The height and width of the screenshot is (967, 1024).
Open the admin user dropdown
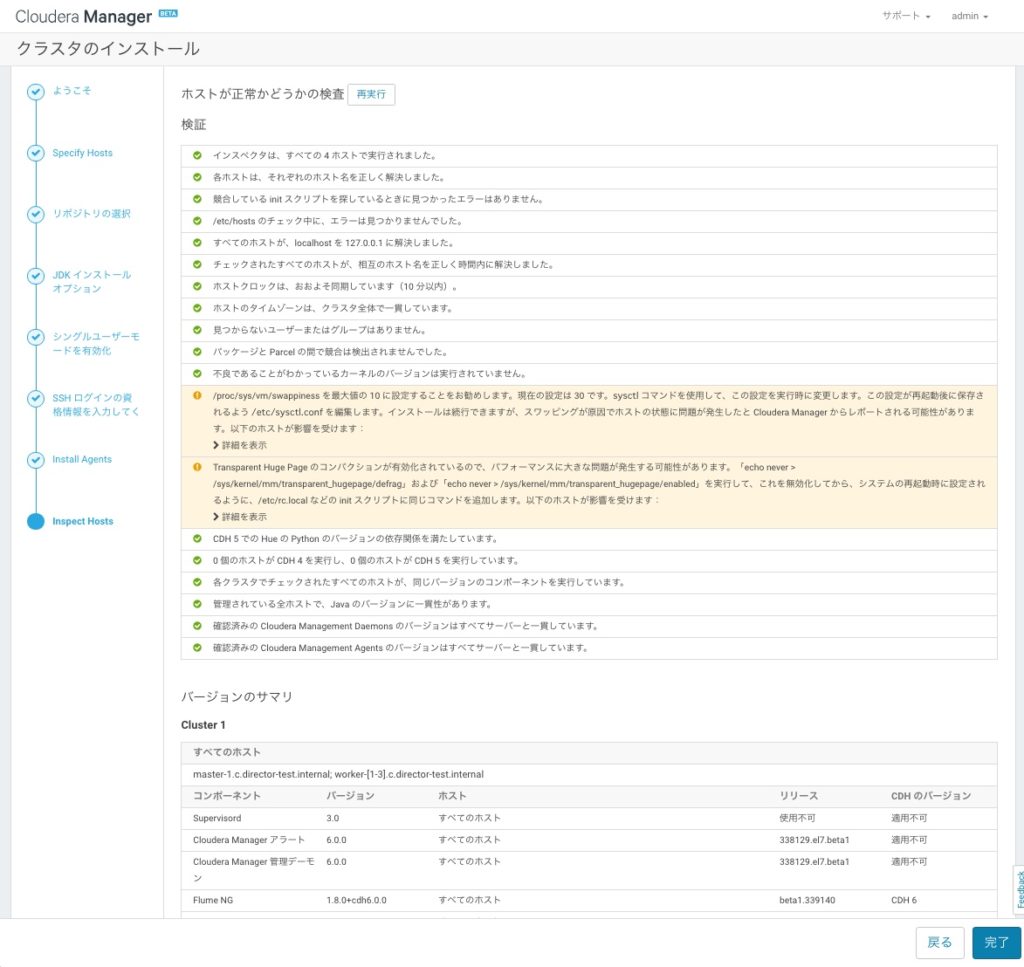[969, 16]
